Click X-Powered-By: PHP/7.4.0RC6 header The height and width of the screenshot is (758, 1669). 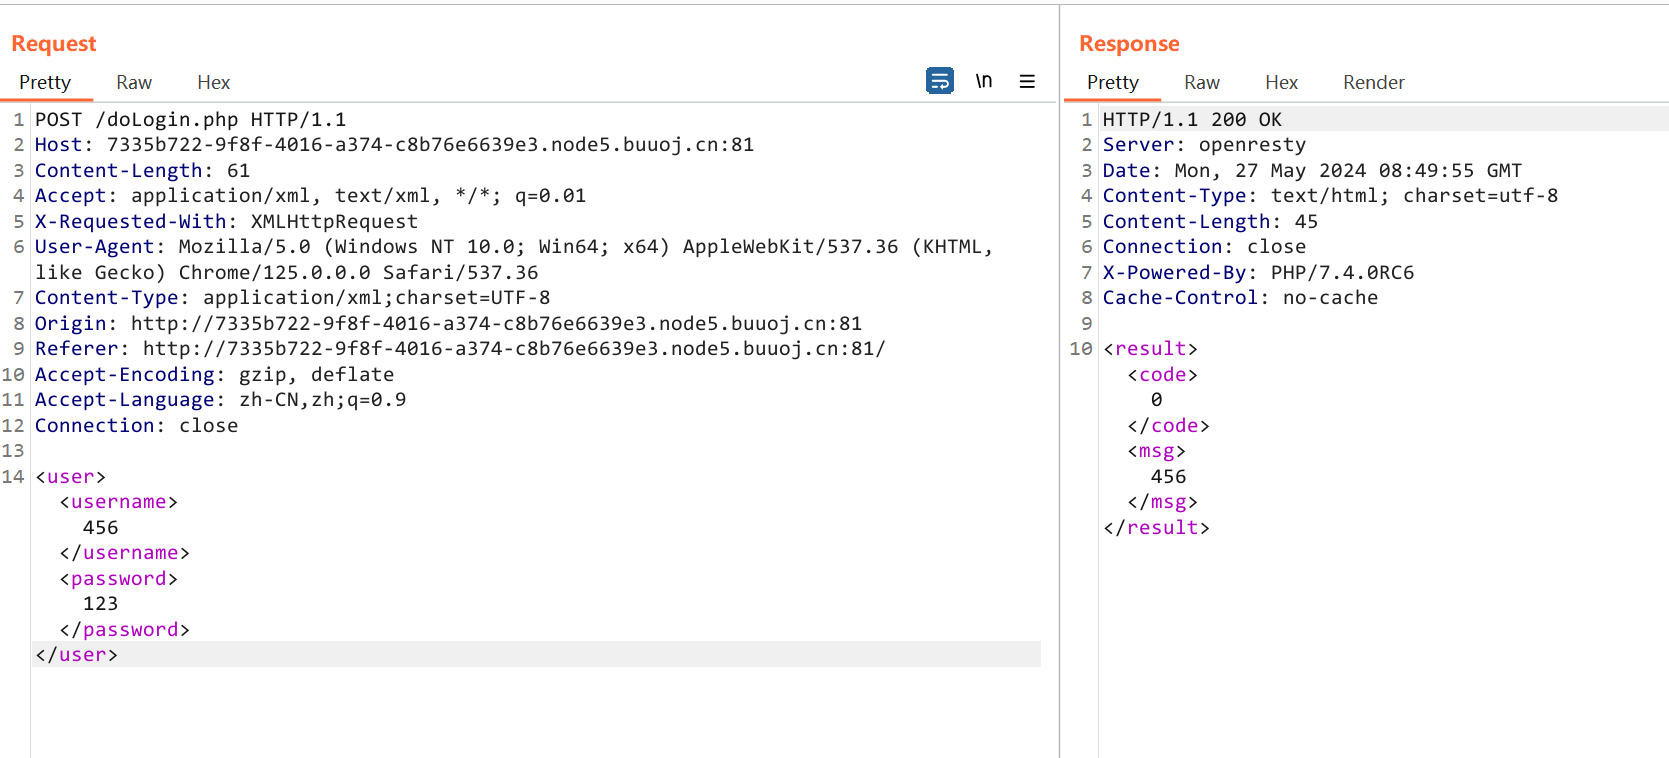pyautogui.click(x=1258, y=272)
